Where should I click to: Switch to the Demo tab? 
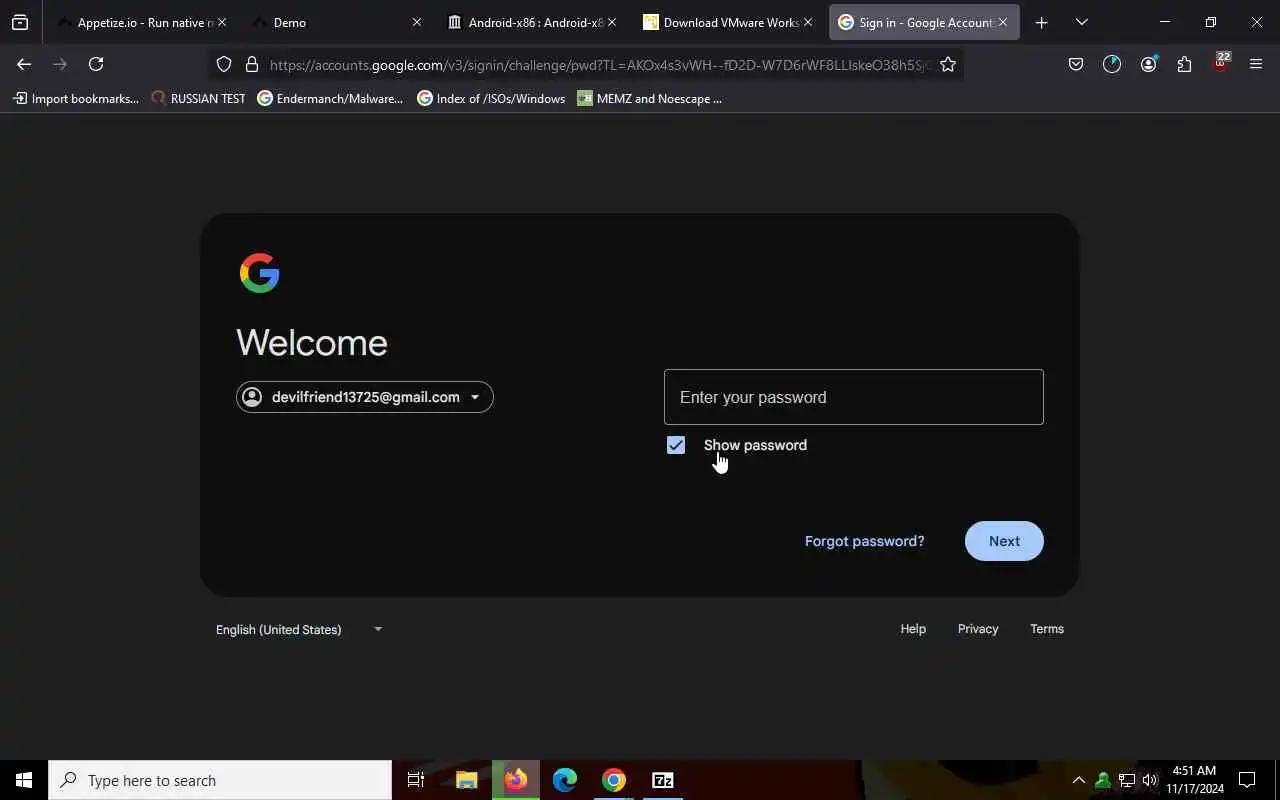[335, 22]
